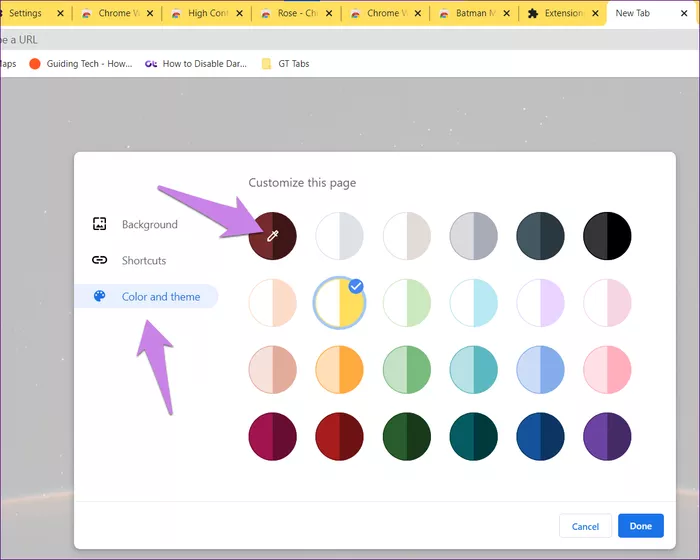
Task: Click the Cancel button
Action: [x=585, y=526]
